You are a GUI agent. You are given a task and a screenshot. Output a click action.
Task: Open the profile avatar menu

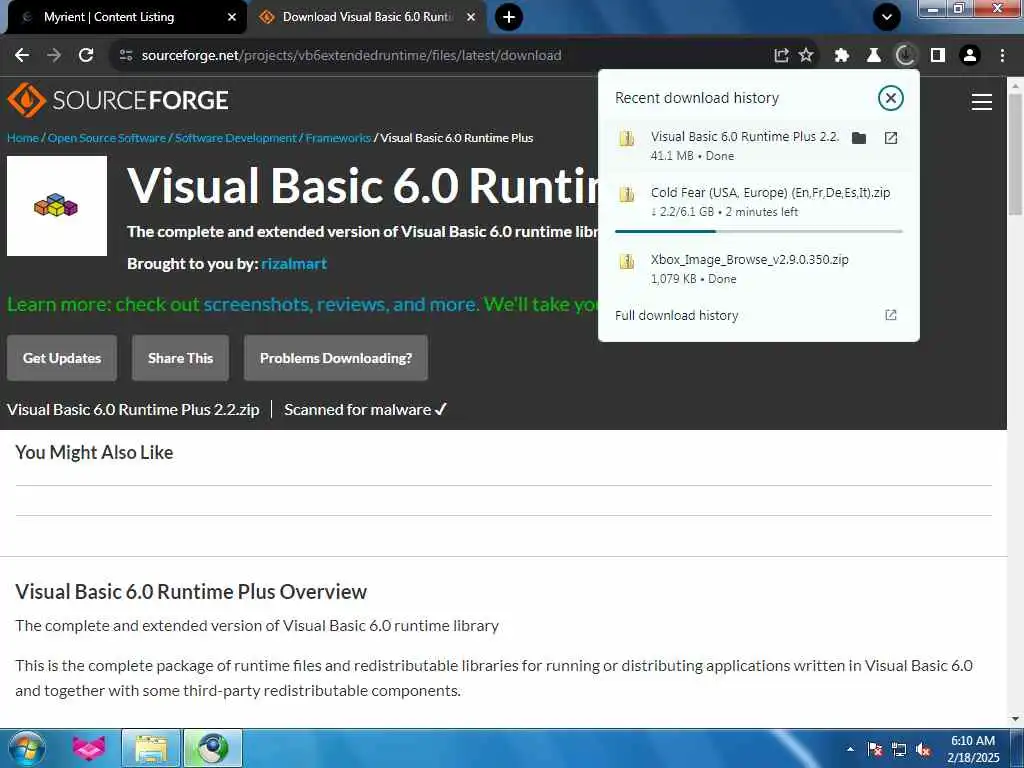[x=970, y=56]
